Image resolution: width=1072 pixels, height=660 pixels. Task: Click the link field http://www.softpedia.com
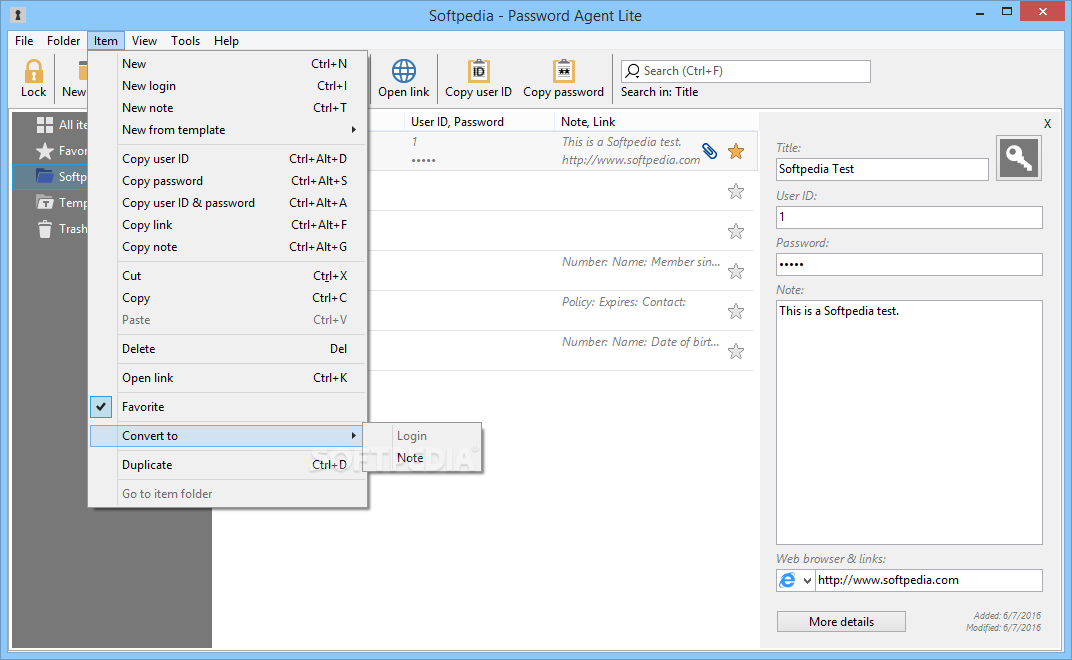click(x=928, y=580)
